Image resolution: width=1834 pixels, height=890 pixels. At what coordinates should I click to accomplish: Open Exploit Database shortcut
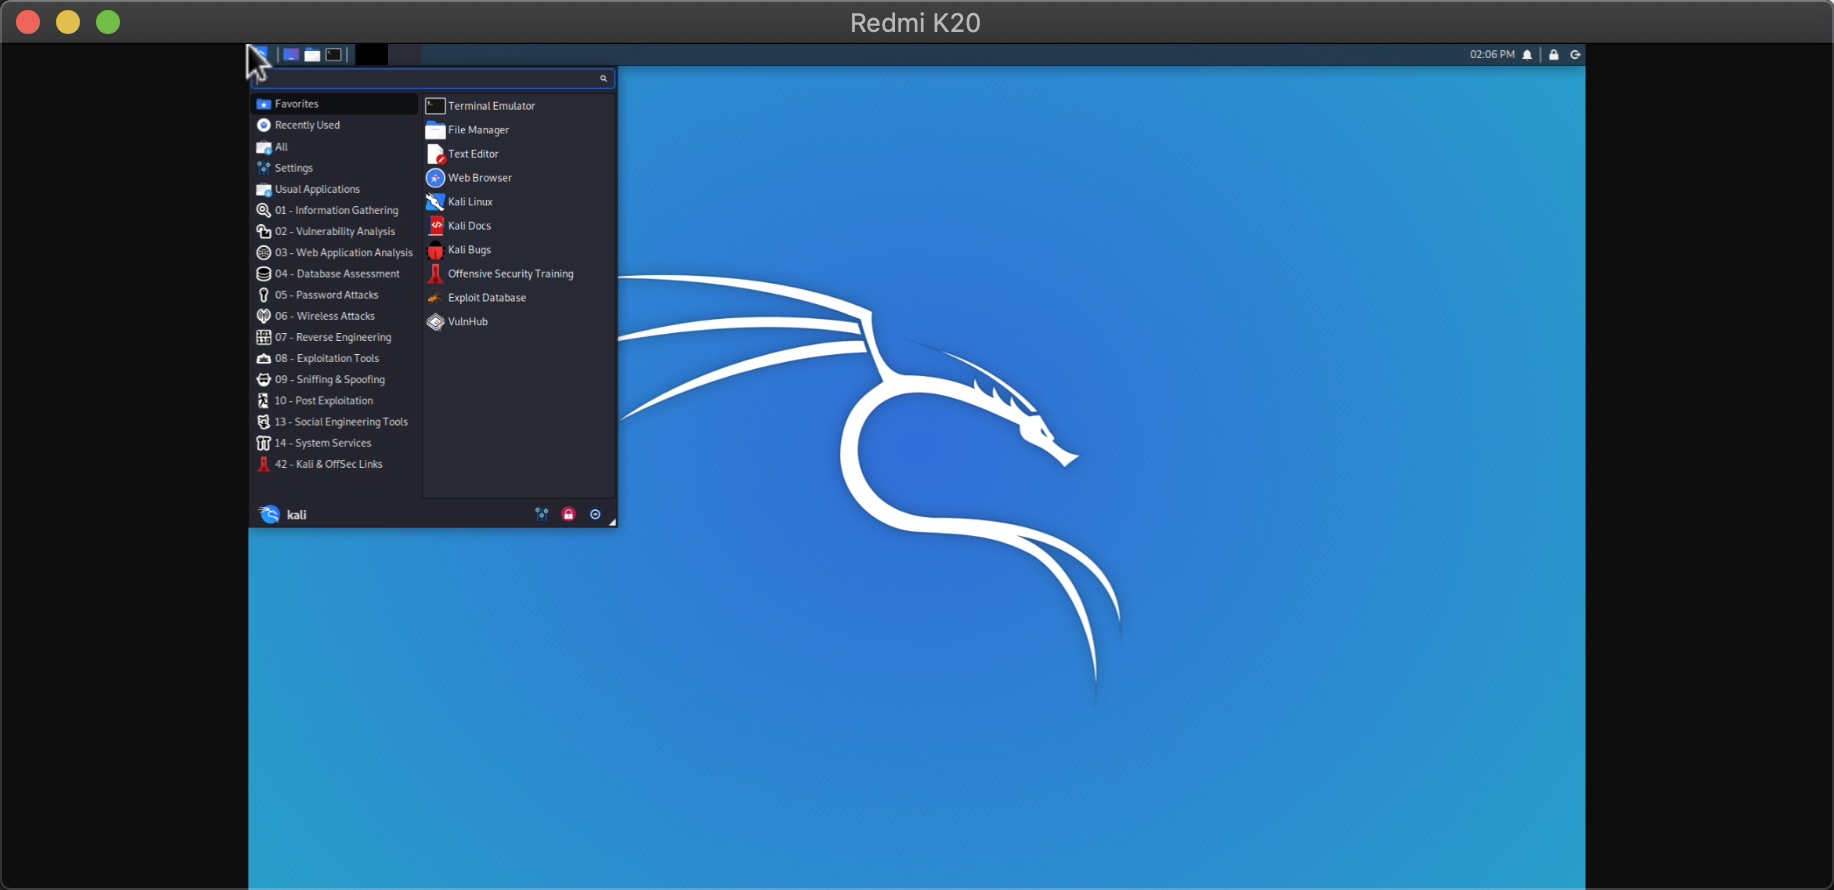point(518,298)
